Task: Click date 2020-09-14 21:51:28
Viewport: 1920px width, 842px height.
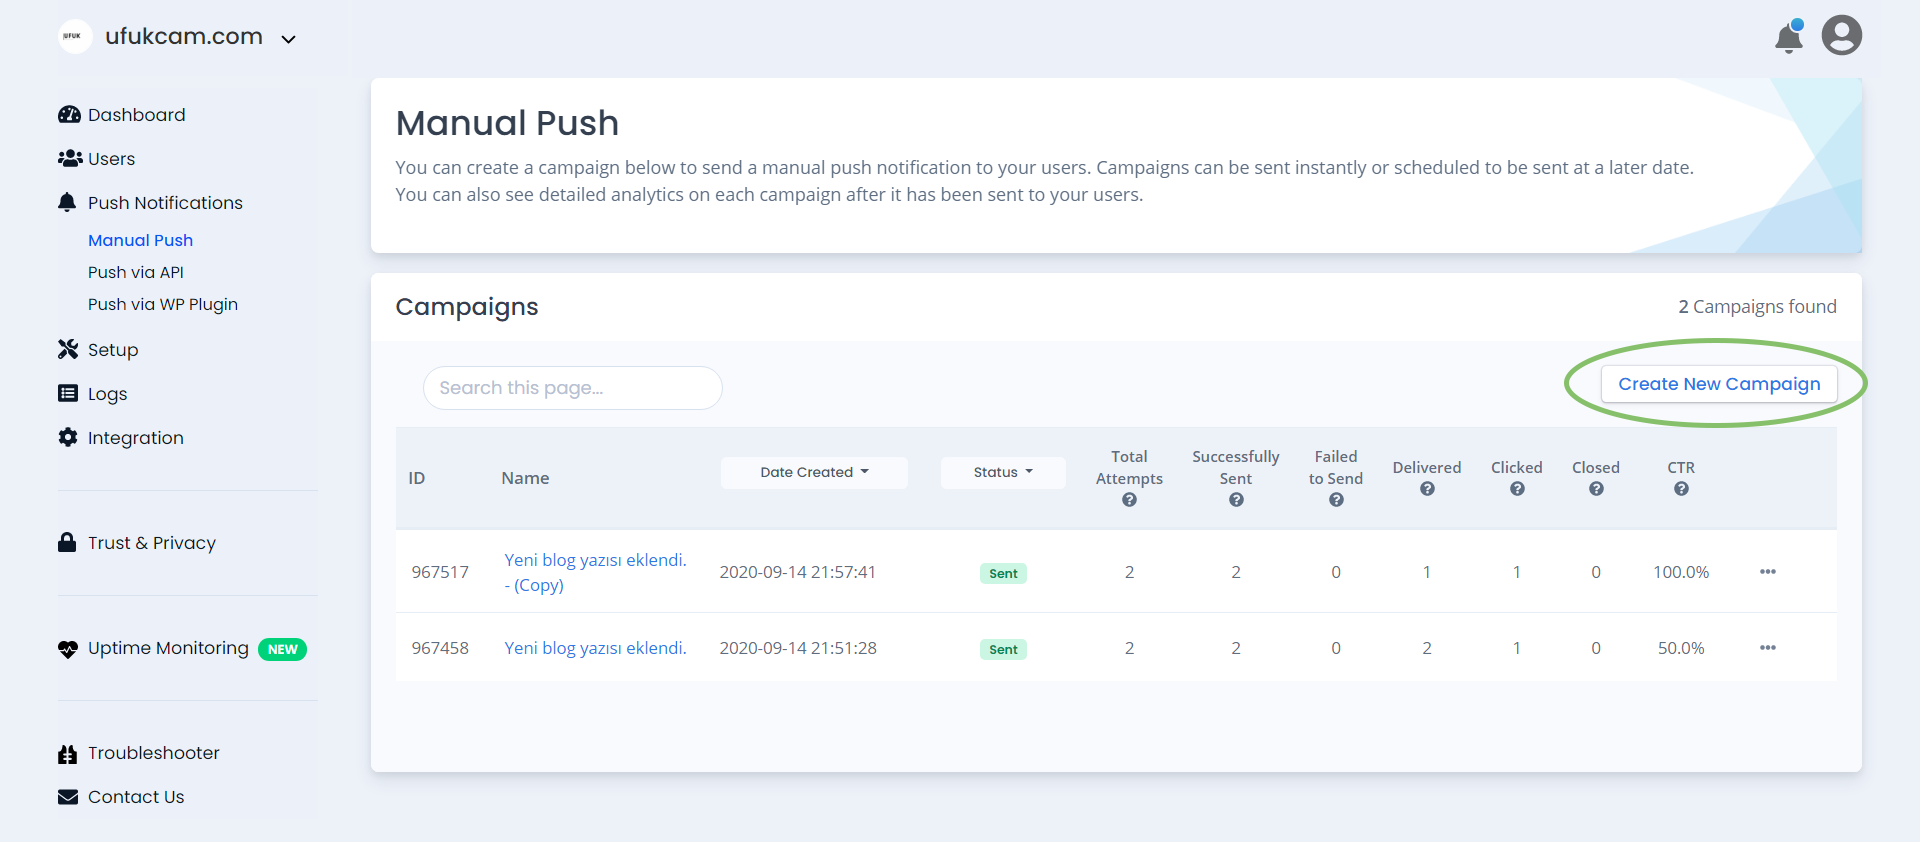Action: coord(798,648)
